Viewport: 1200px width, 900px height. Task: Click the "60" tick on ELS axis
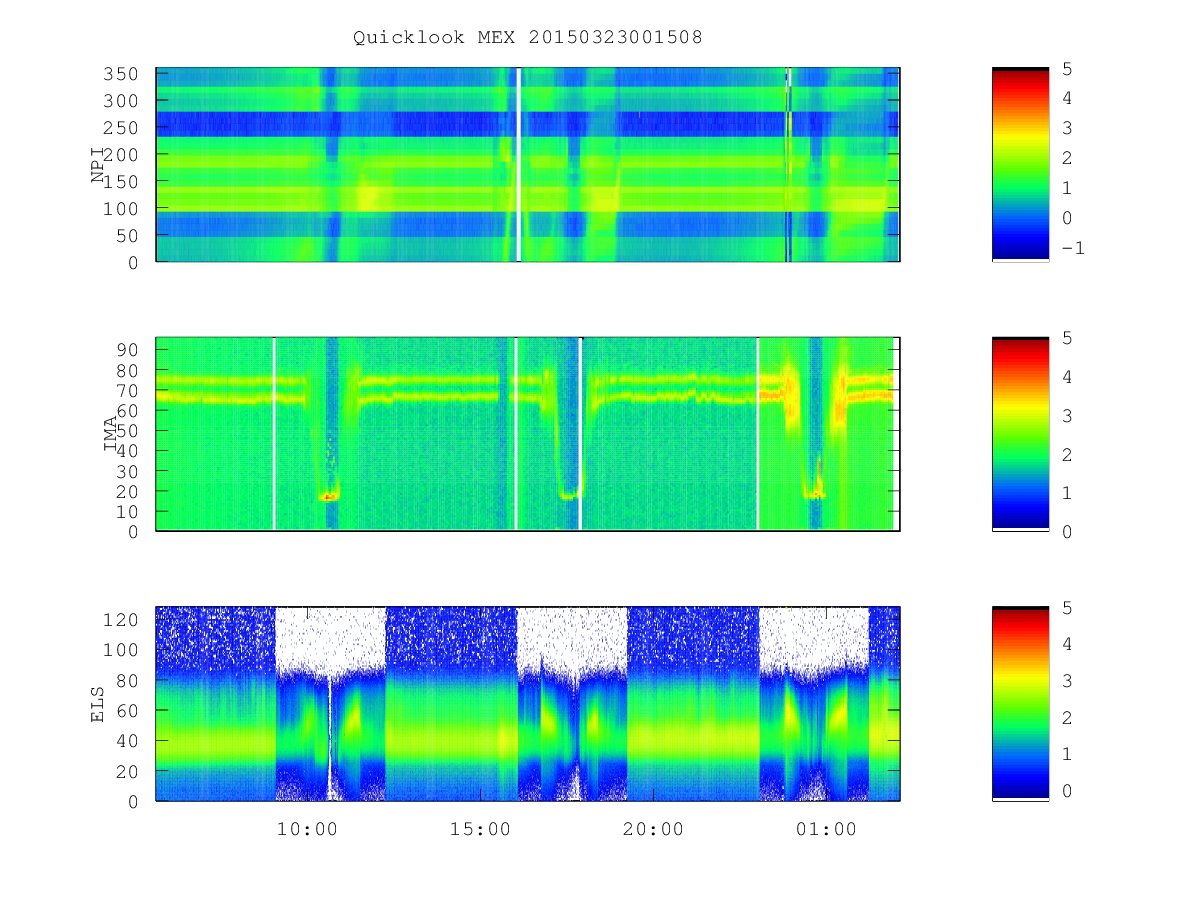pos(128,711)
